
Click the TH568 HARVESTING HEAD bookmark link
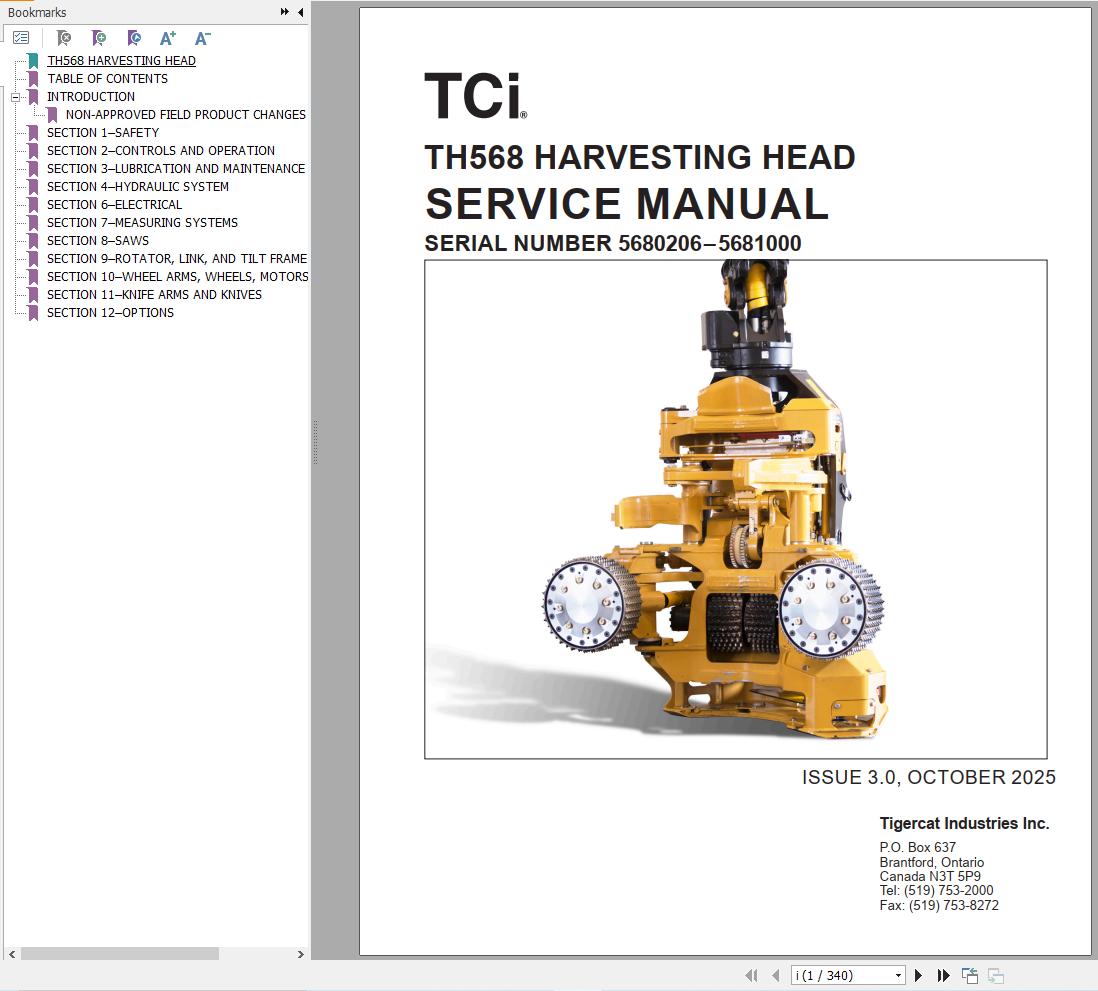pos(121,60)
